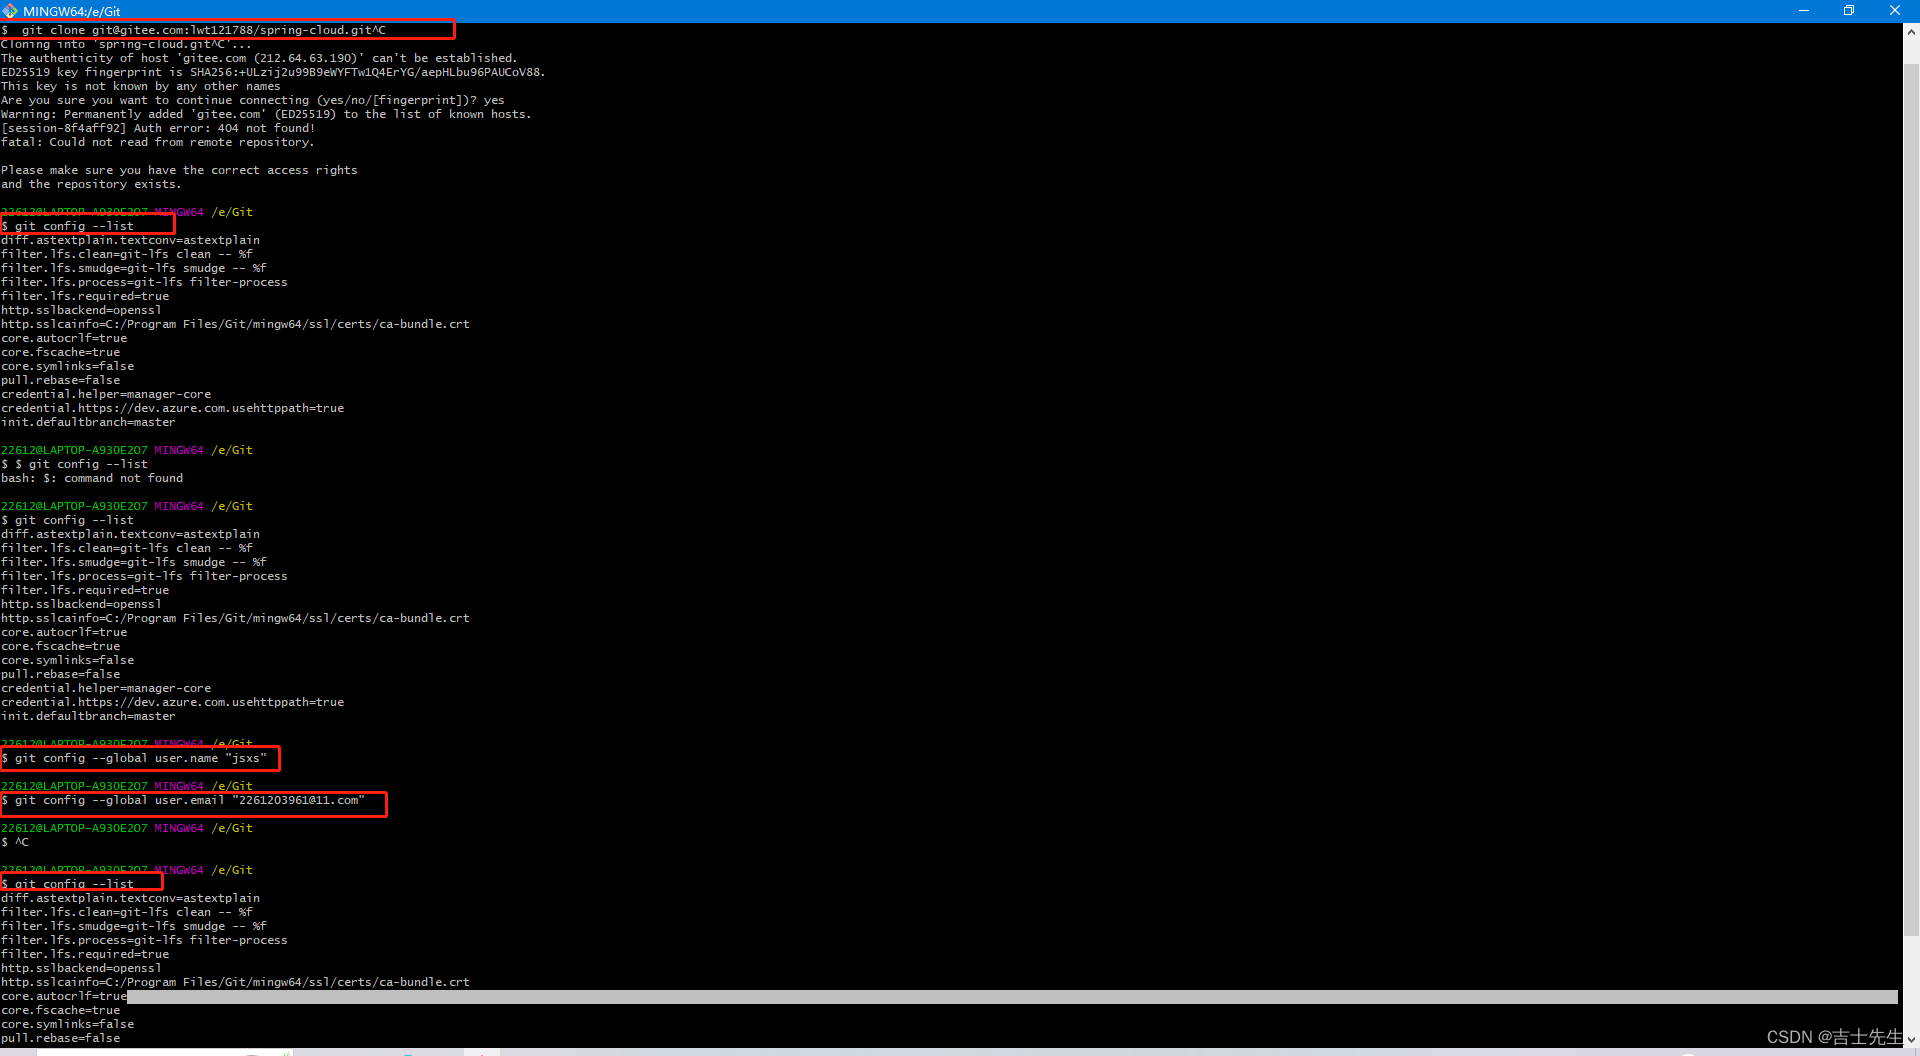
Task: Click 'Are you sure you want to continue connecting' line
Action: (x=253, y=100)
